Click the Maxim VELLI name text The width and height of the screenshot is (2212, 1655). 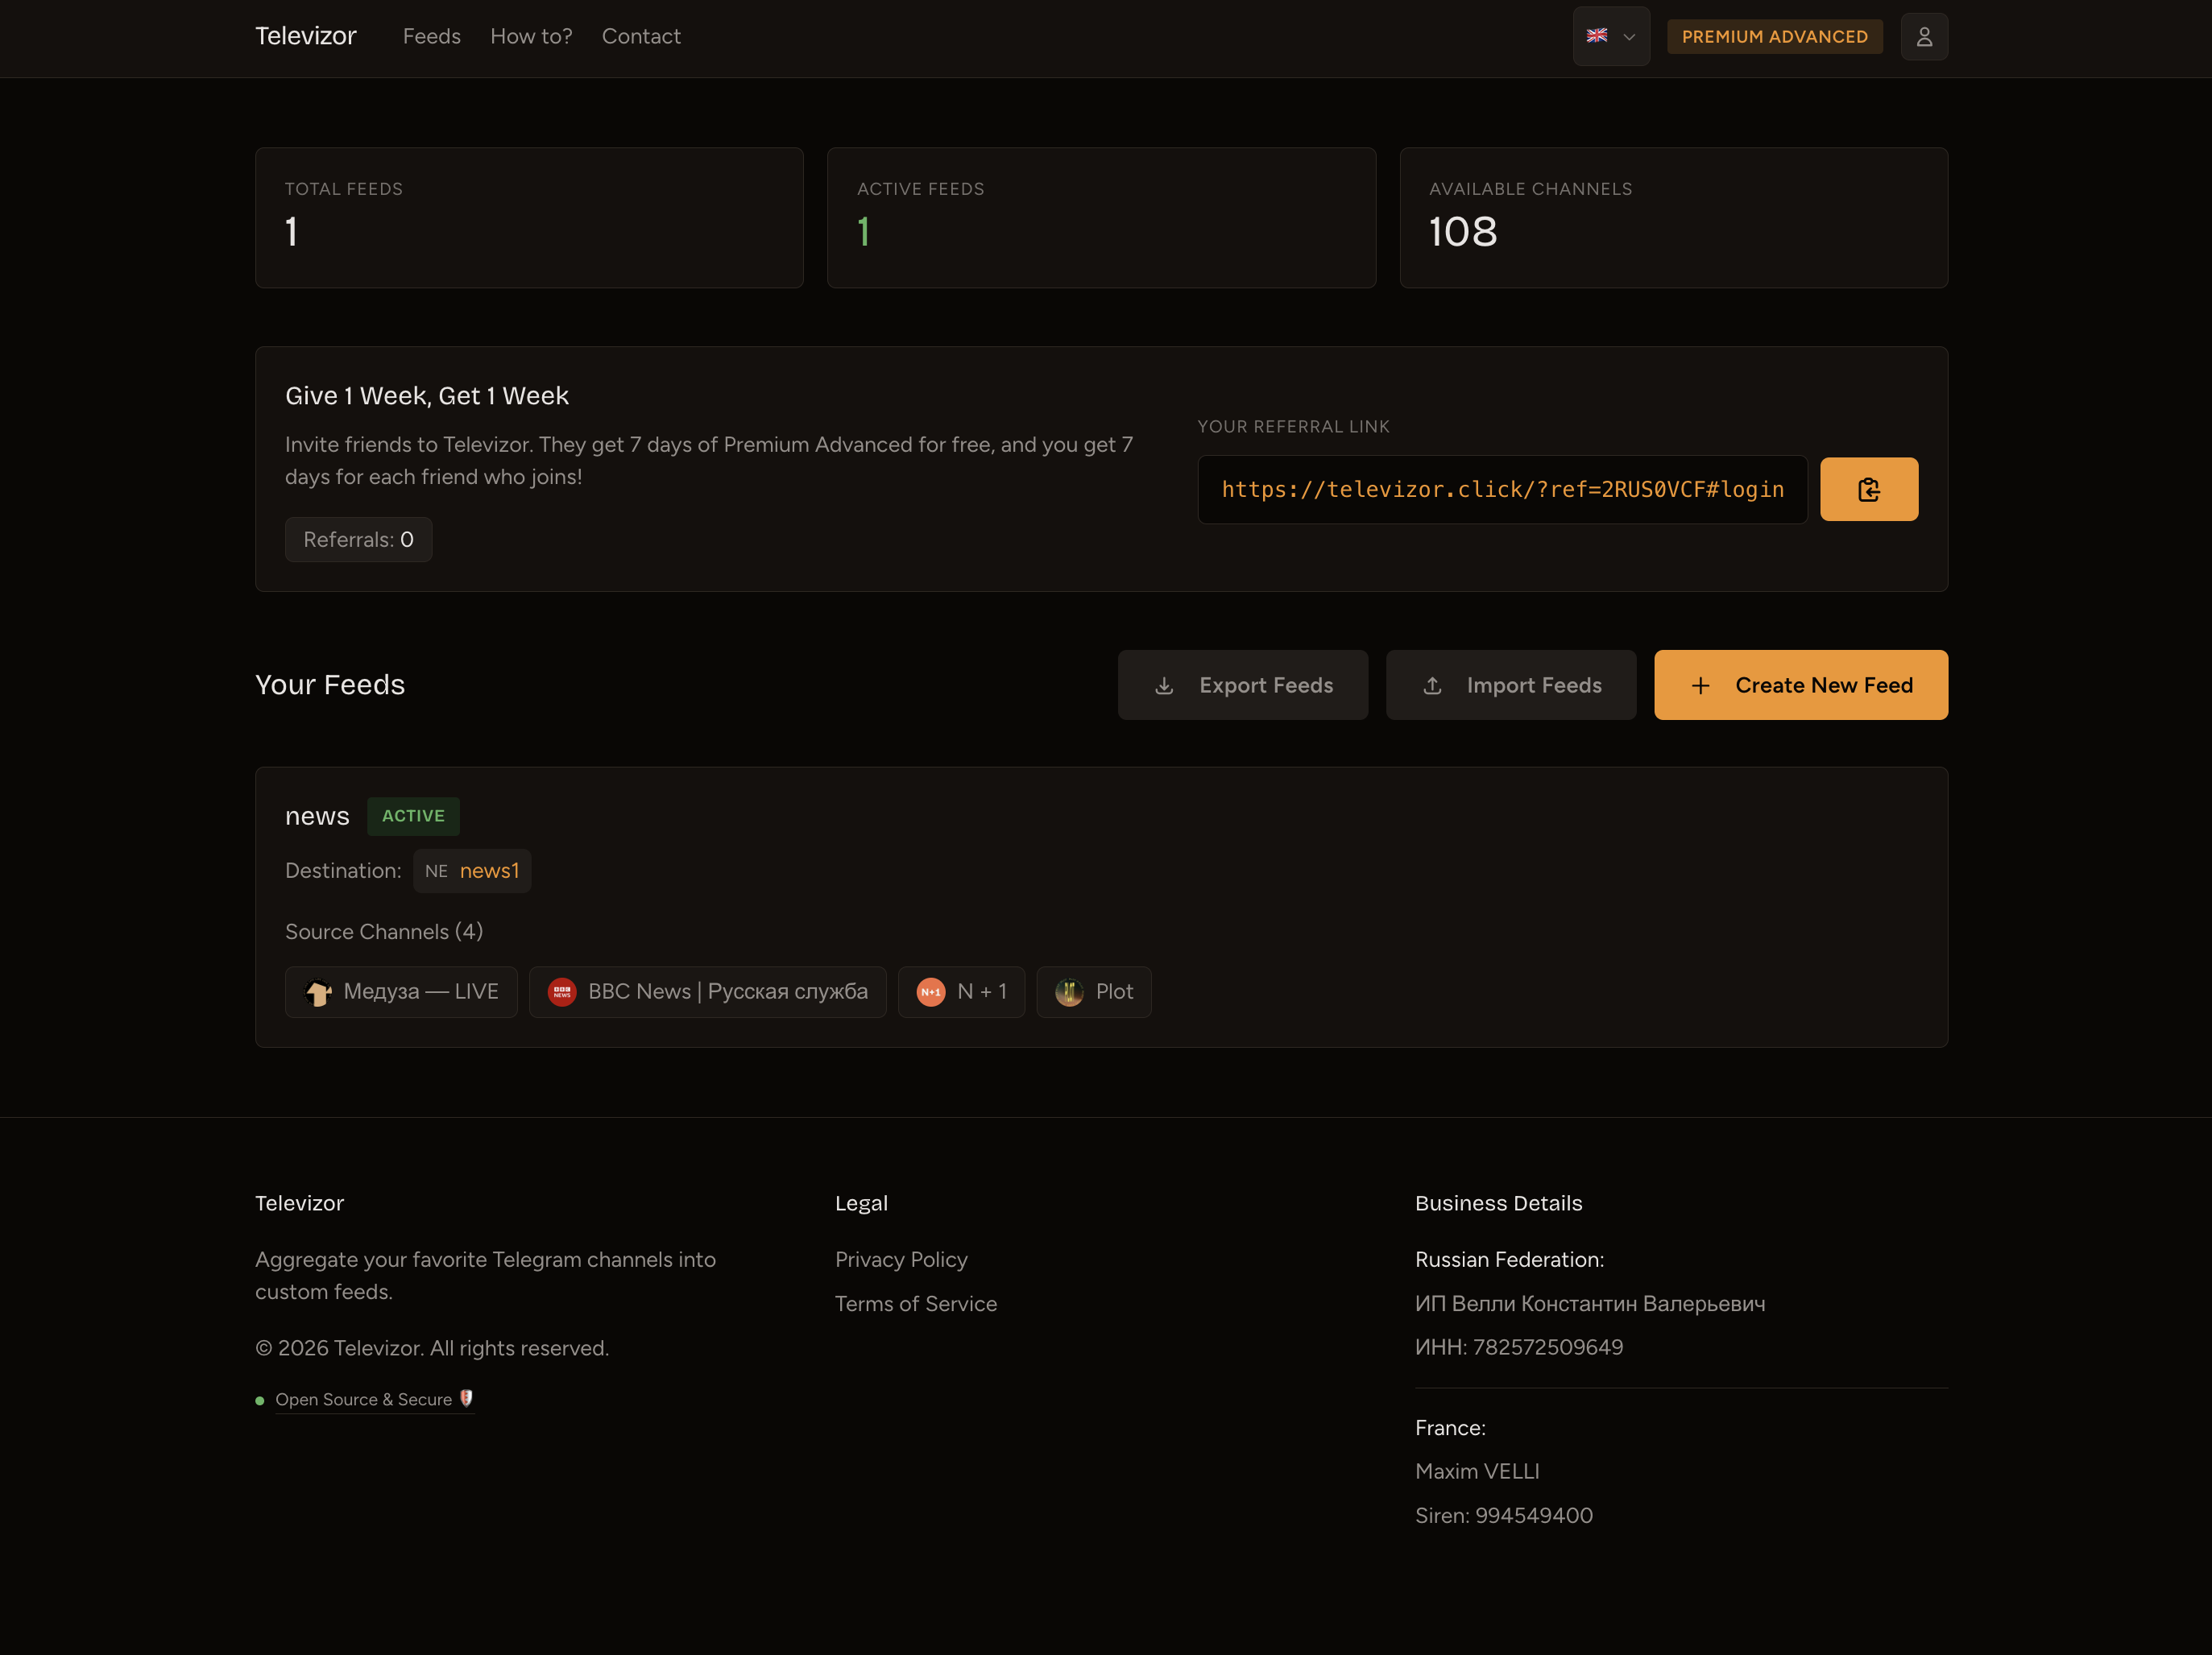click(x=1477, y=1471)
